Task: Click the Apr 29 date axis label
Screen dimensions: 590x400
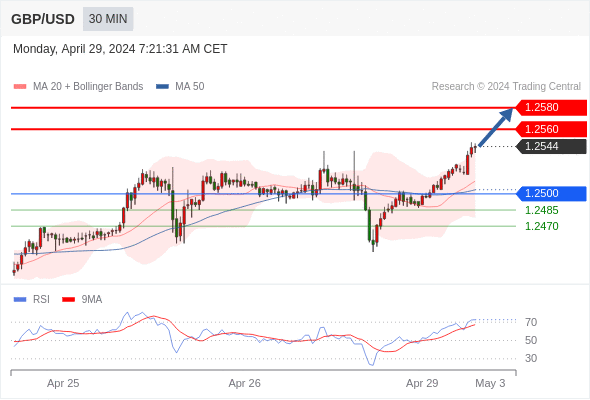Action: click(422, 383)
